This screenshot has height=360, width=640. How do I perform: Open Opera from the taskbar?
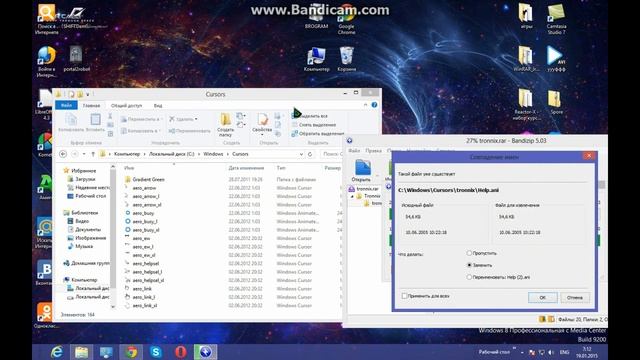coord(181,352)
